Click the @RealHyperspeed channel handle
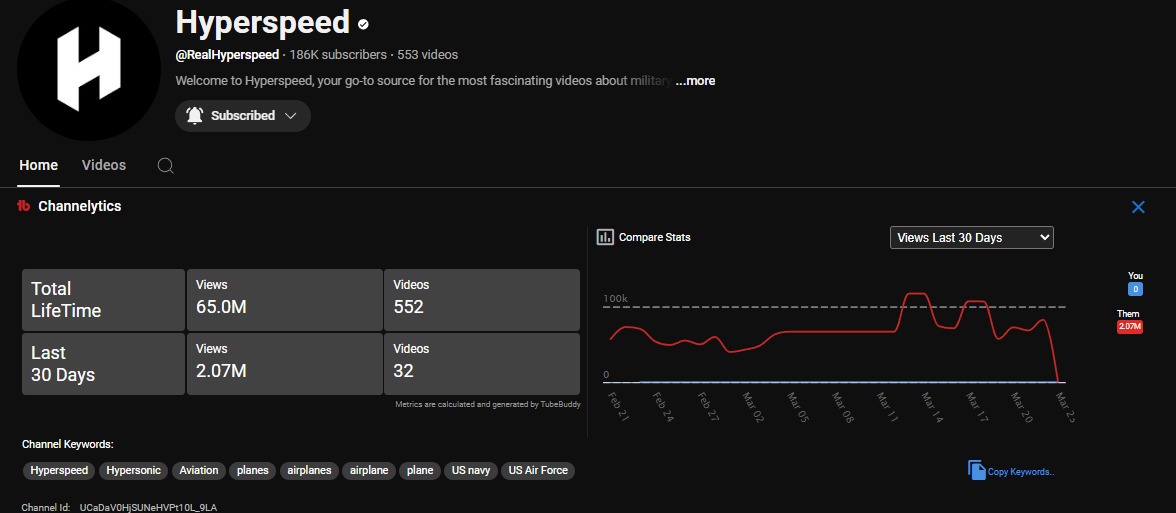Image resolution: width=1176 pixels, height=513 pixels. (x=227, y=55)
